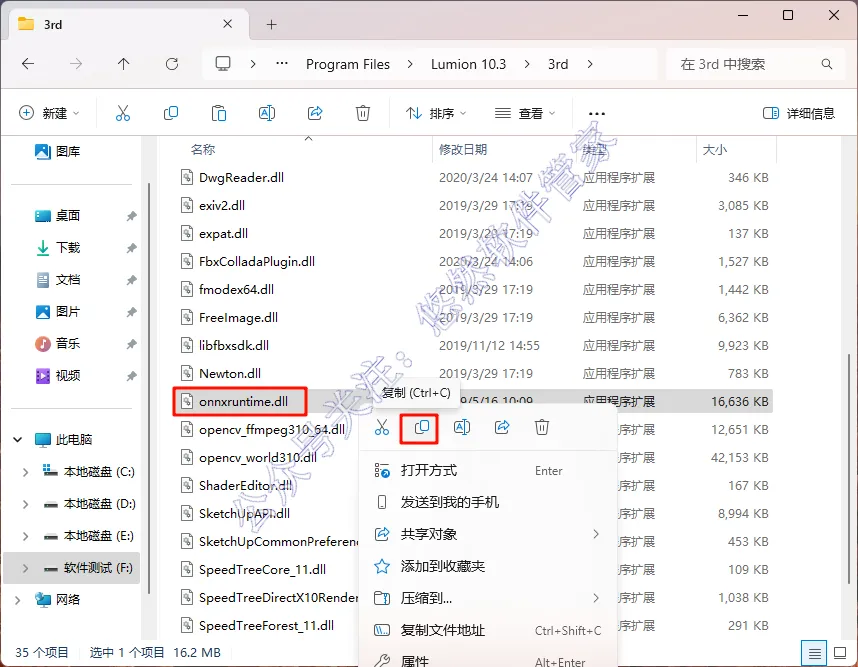Expand Local Disk (E:) chevron
Screen dimensions: 858x667
click(x=25, y=536)
